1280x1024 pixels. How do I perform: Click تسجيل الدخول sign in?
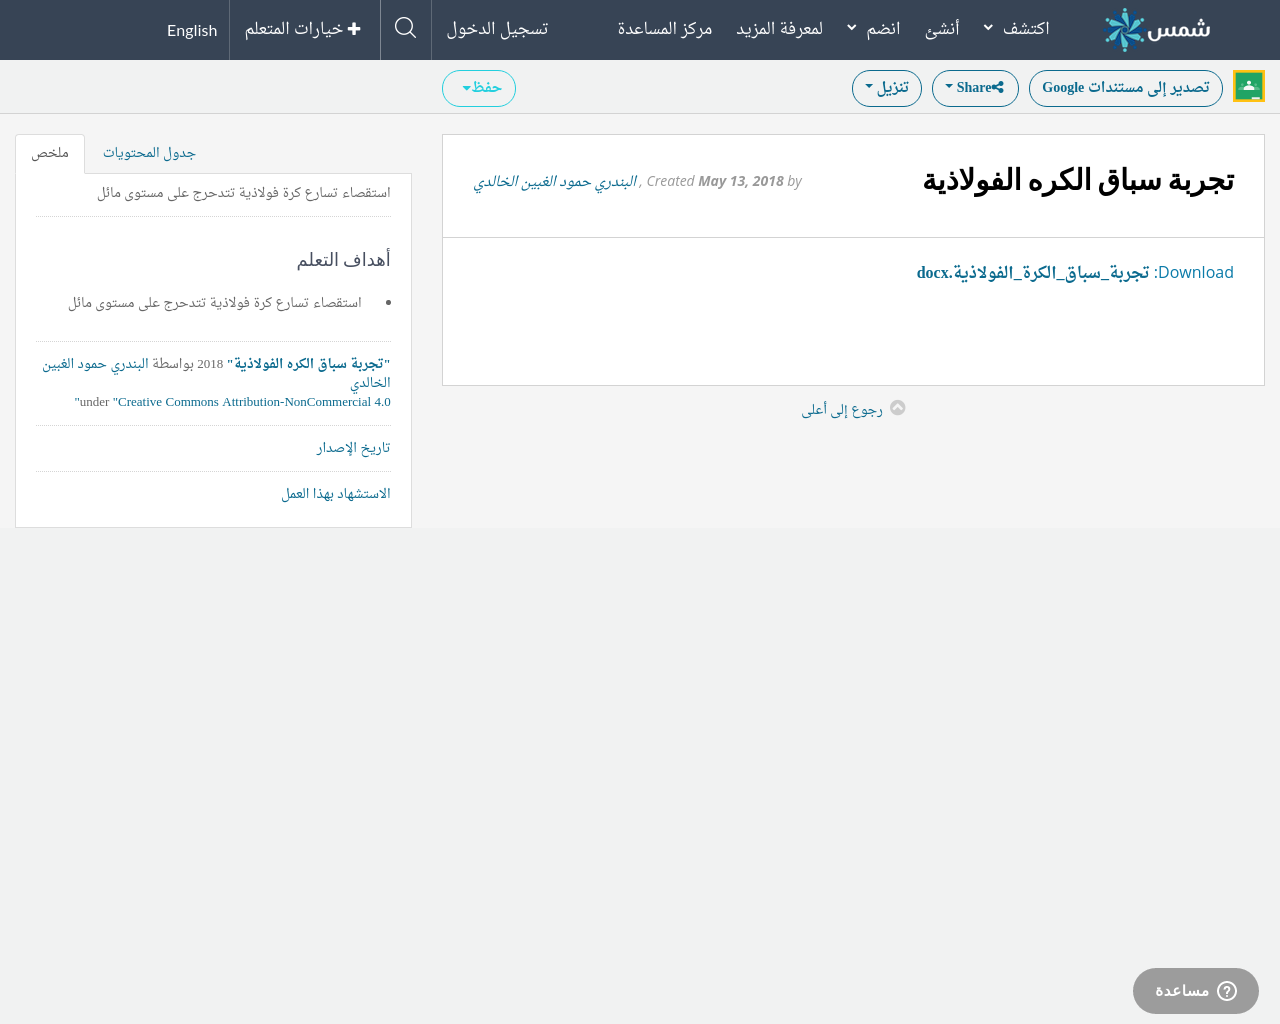point(497,28)
